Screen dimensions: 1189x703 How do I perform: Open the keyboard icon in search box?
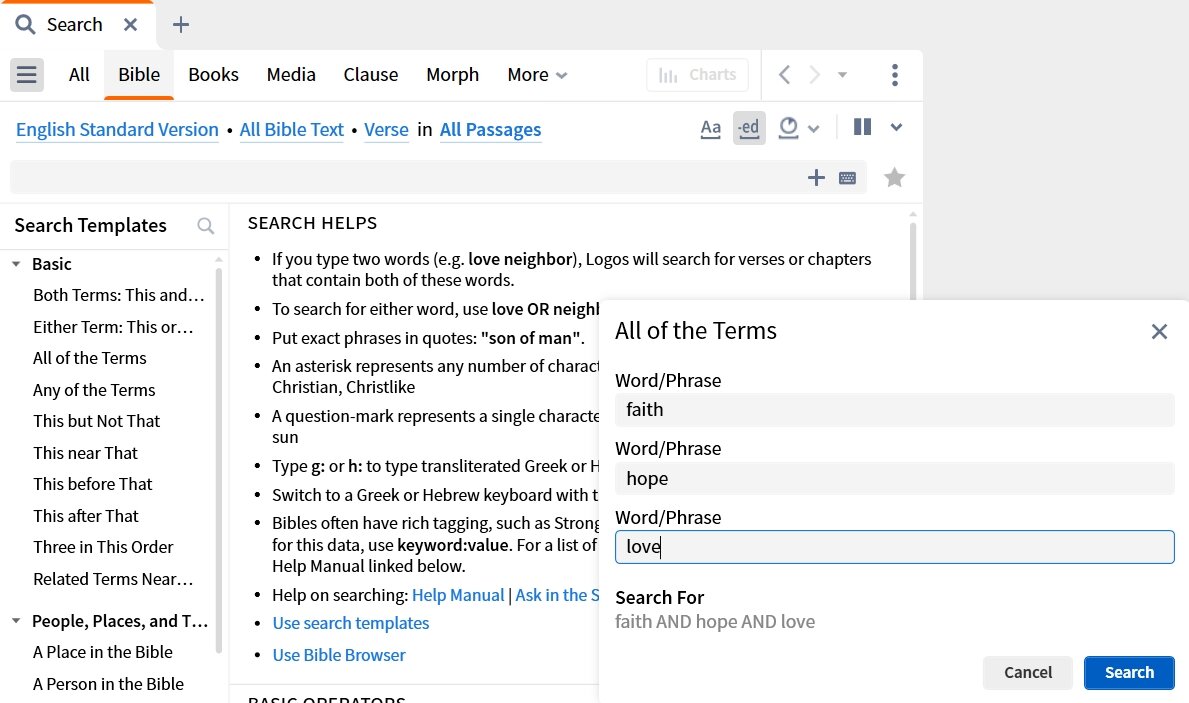click(848, 178)
